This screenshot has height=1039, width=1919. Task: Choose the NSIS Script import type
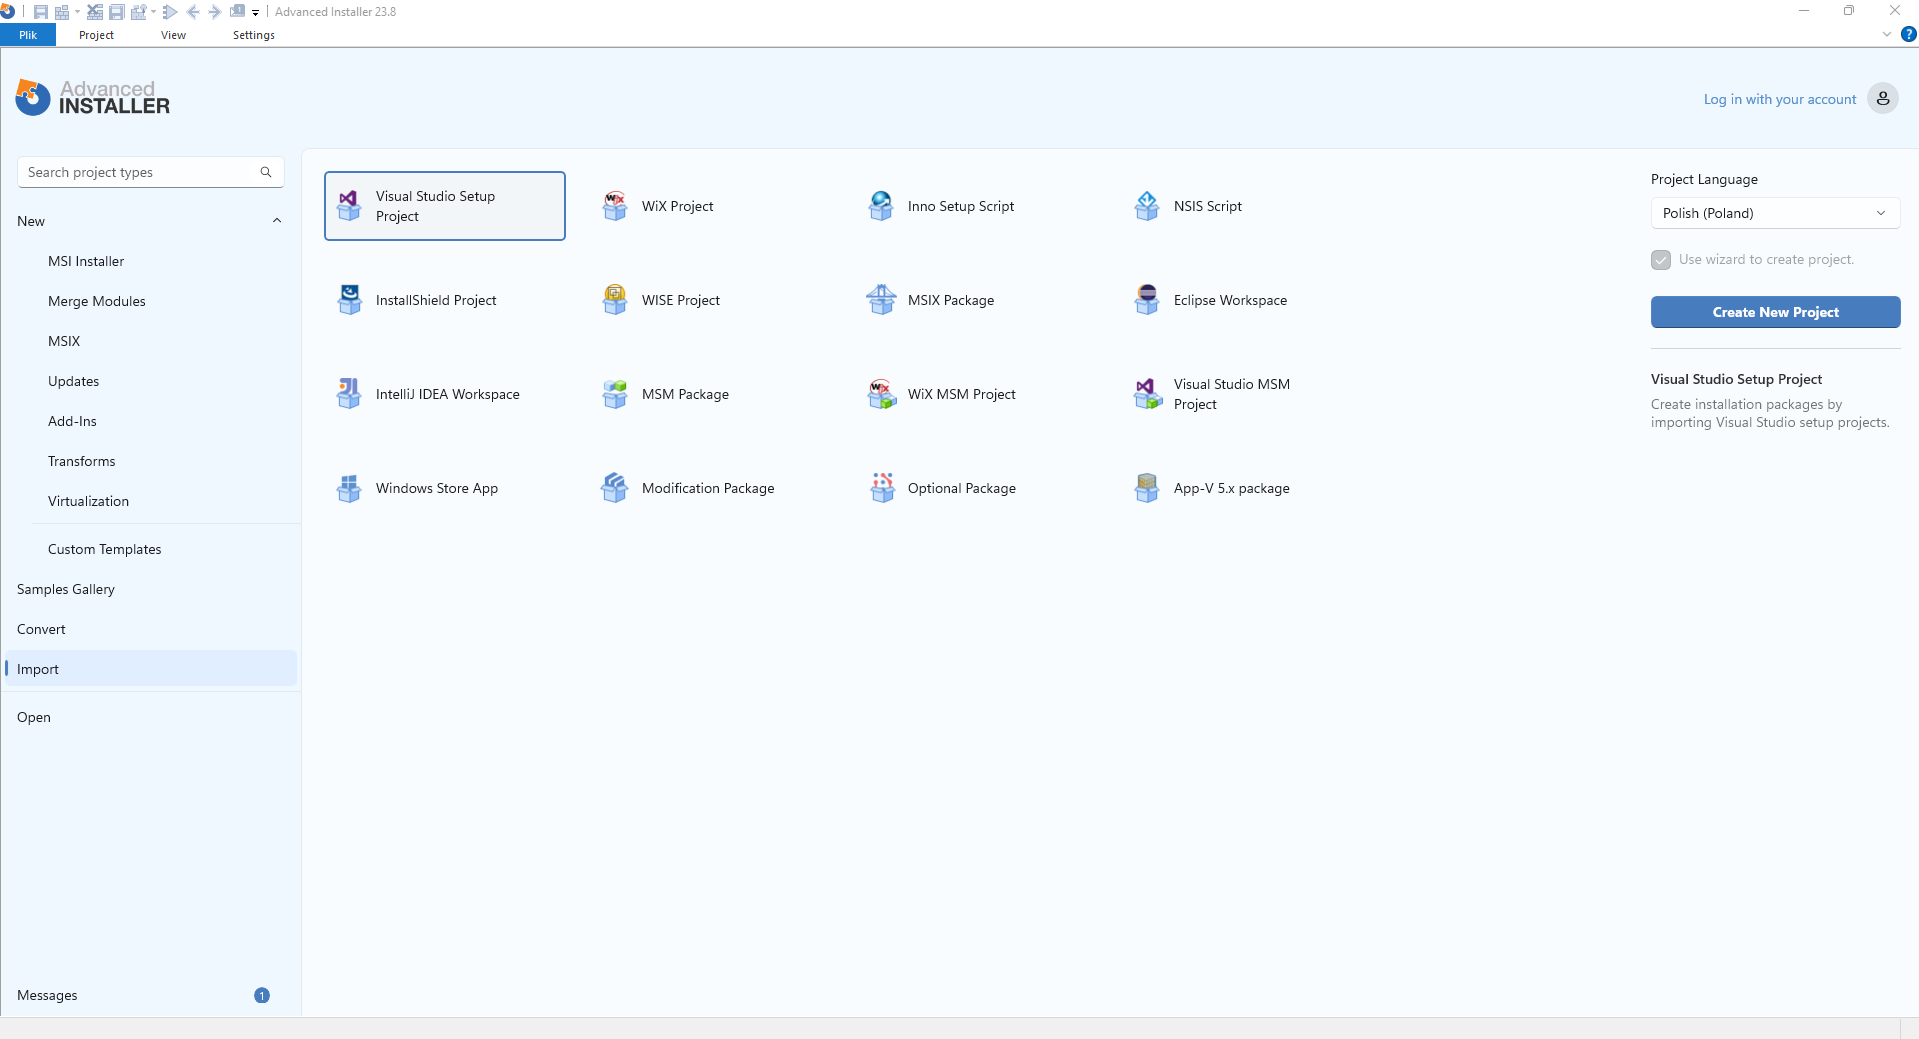pos(1188,206)
